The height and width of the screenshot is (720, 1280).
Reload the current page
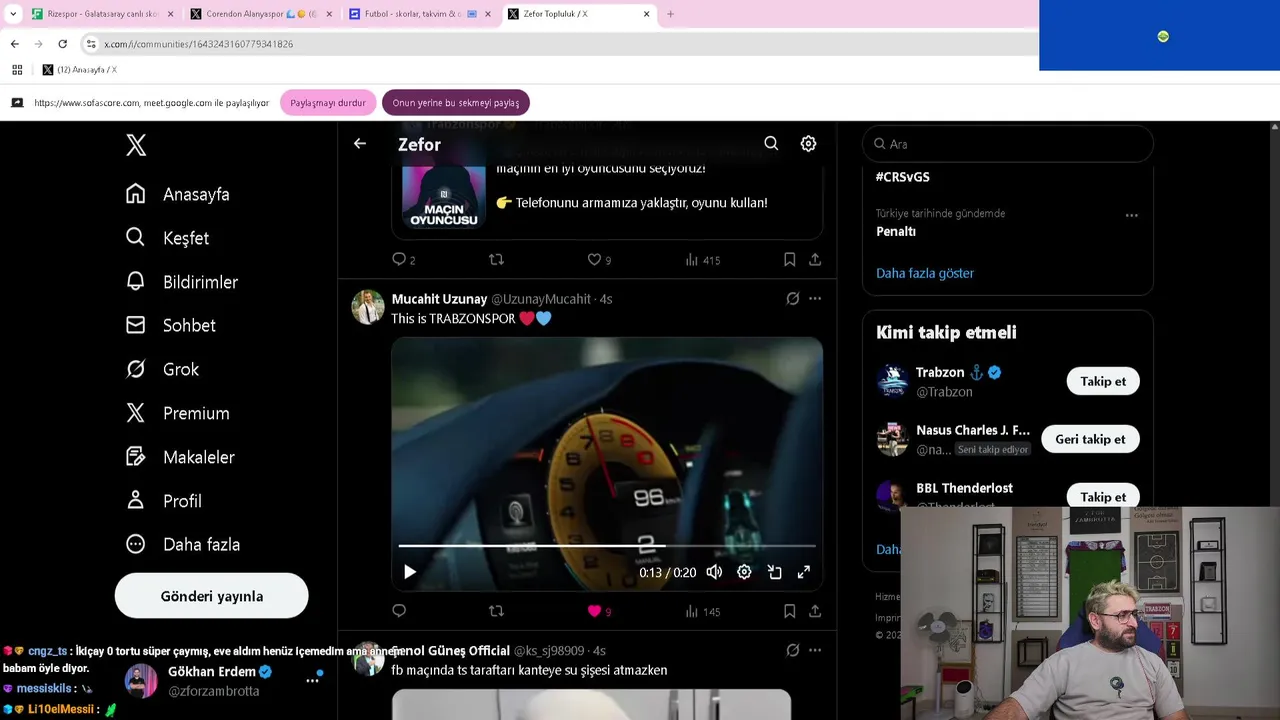pyautogui.click(x=62, y=44)
